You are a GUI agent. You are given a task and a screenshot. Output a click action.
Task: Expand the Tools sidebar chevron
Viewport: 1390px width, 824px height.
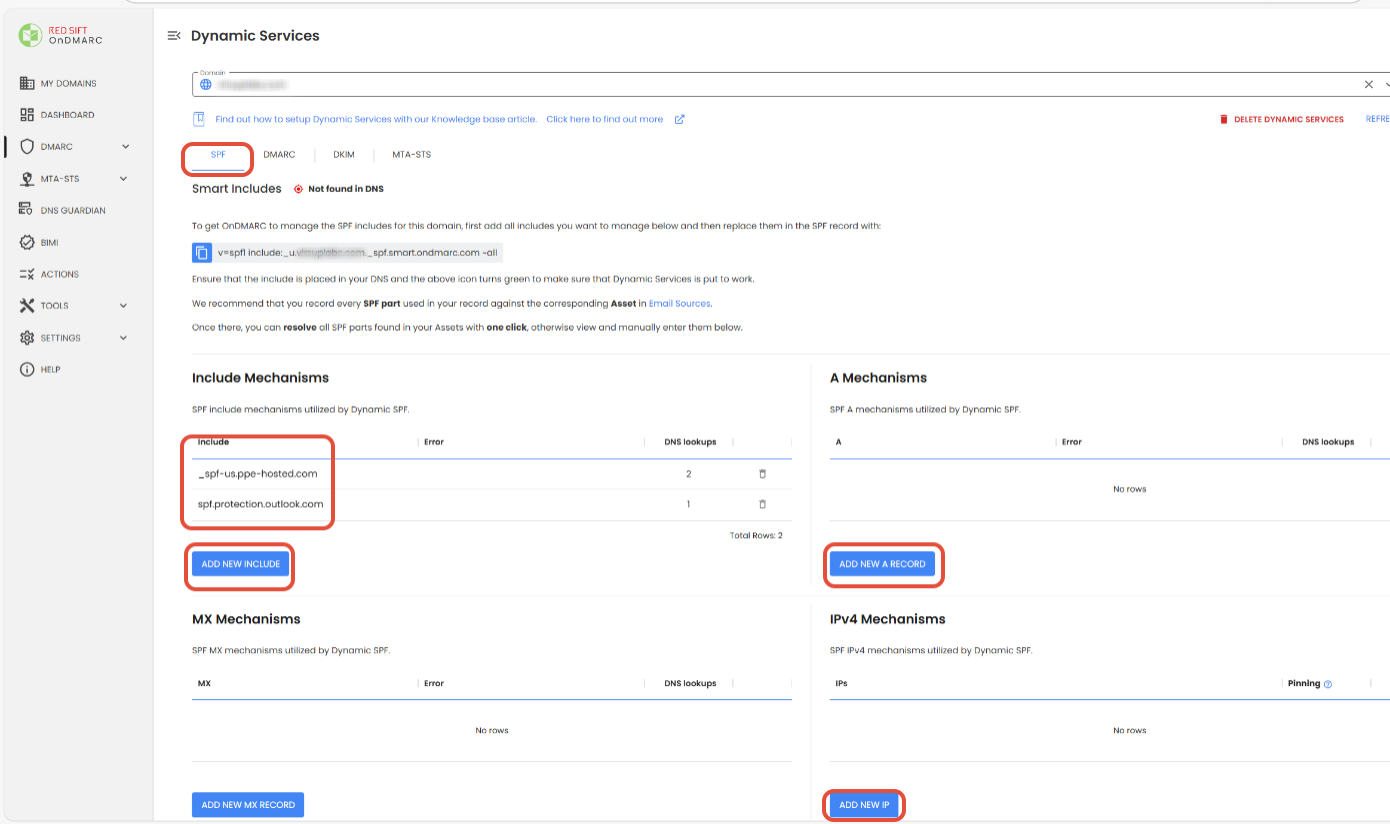pos(124,306)
